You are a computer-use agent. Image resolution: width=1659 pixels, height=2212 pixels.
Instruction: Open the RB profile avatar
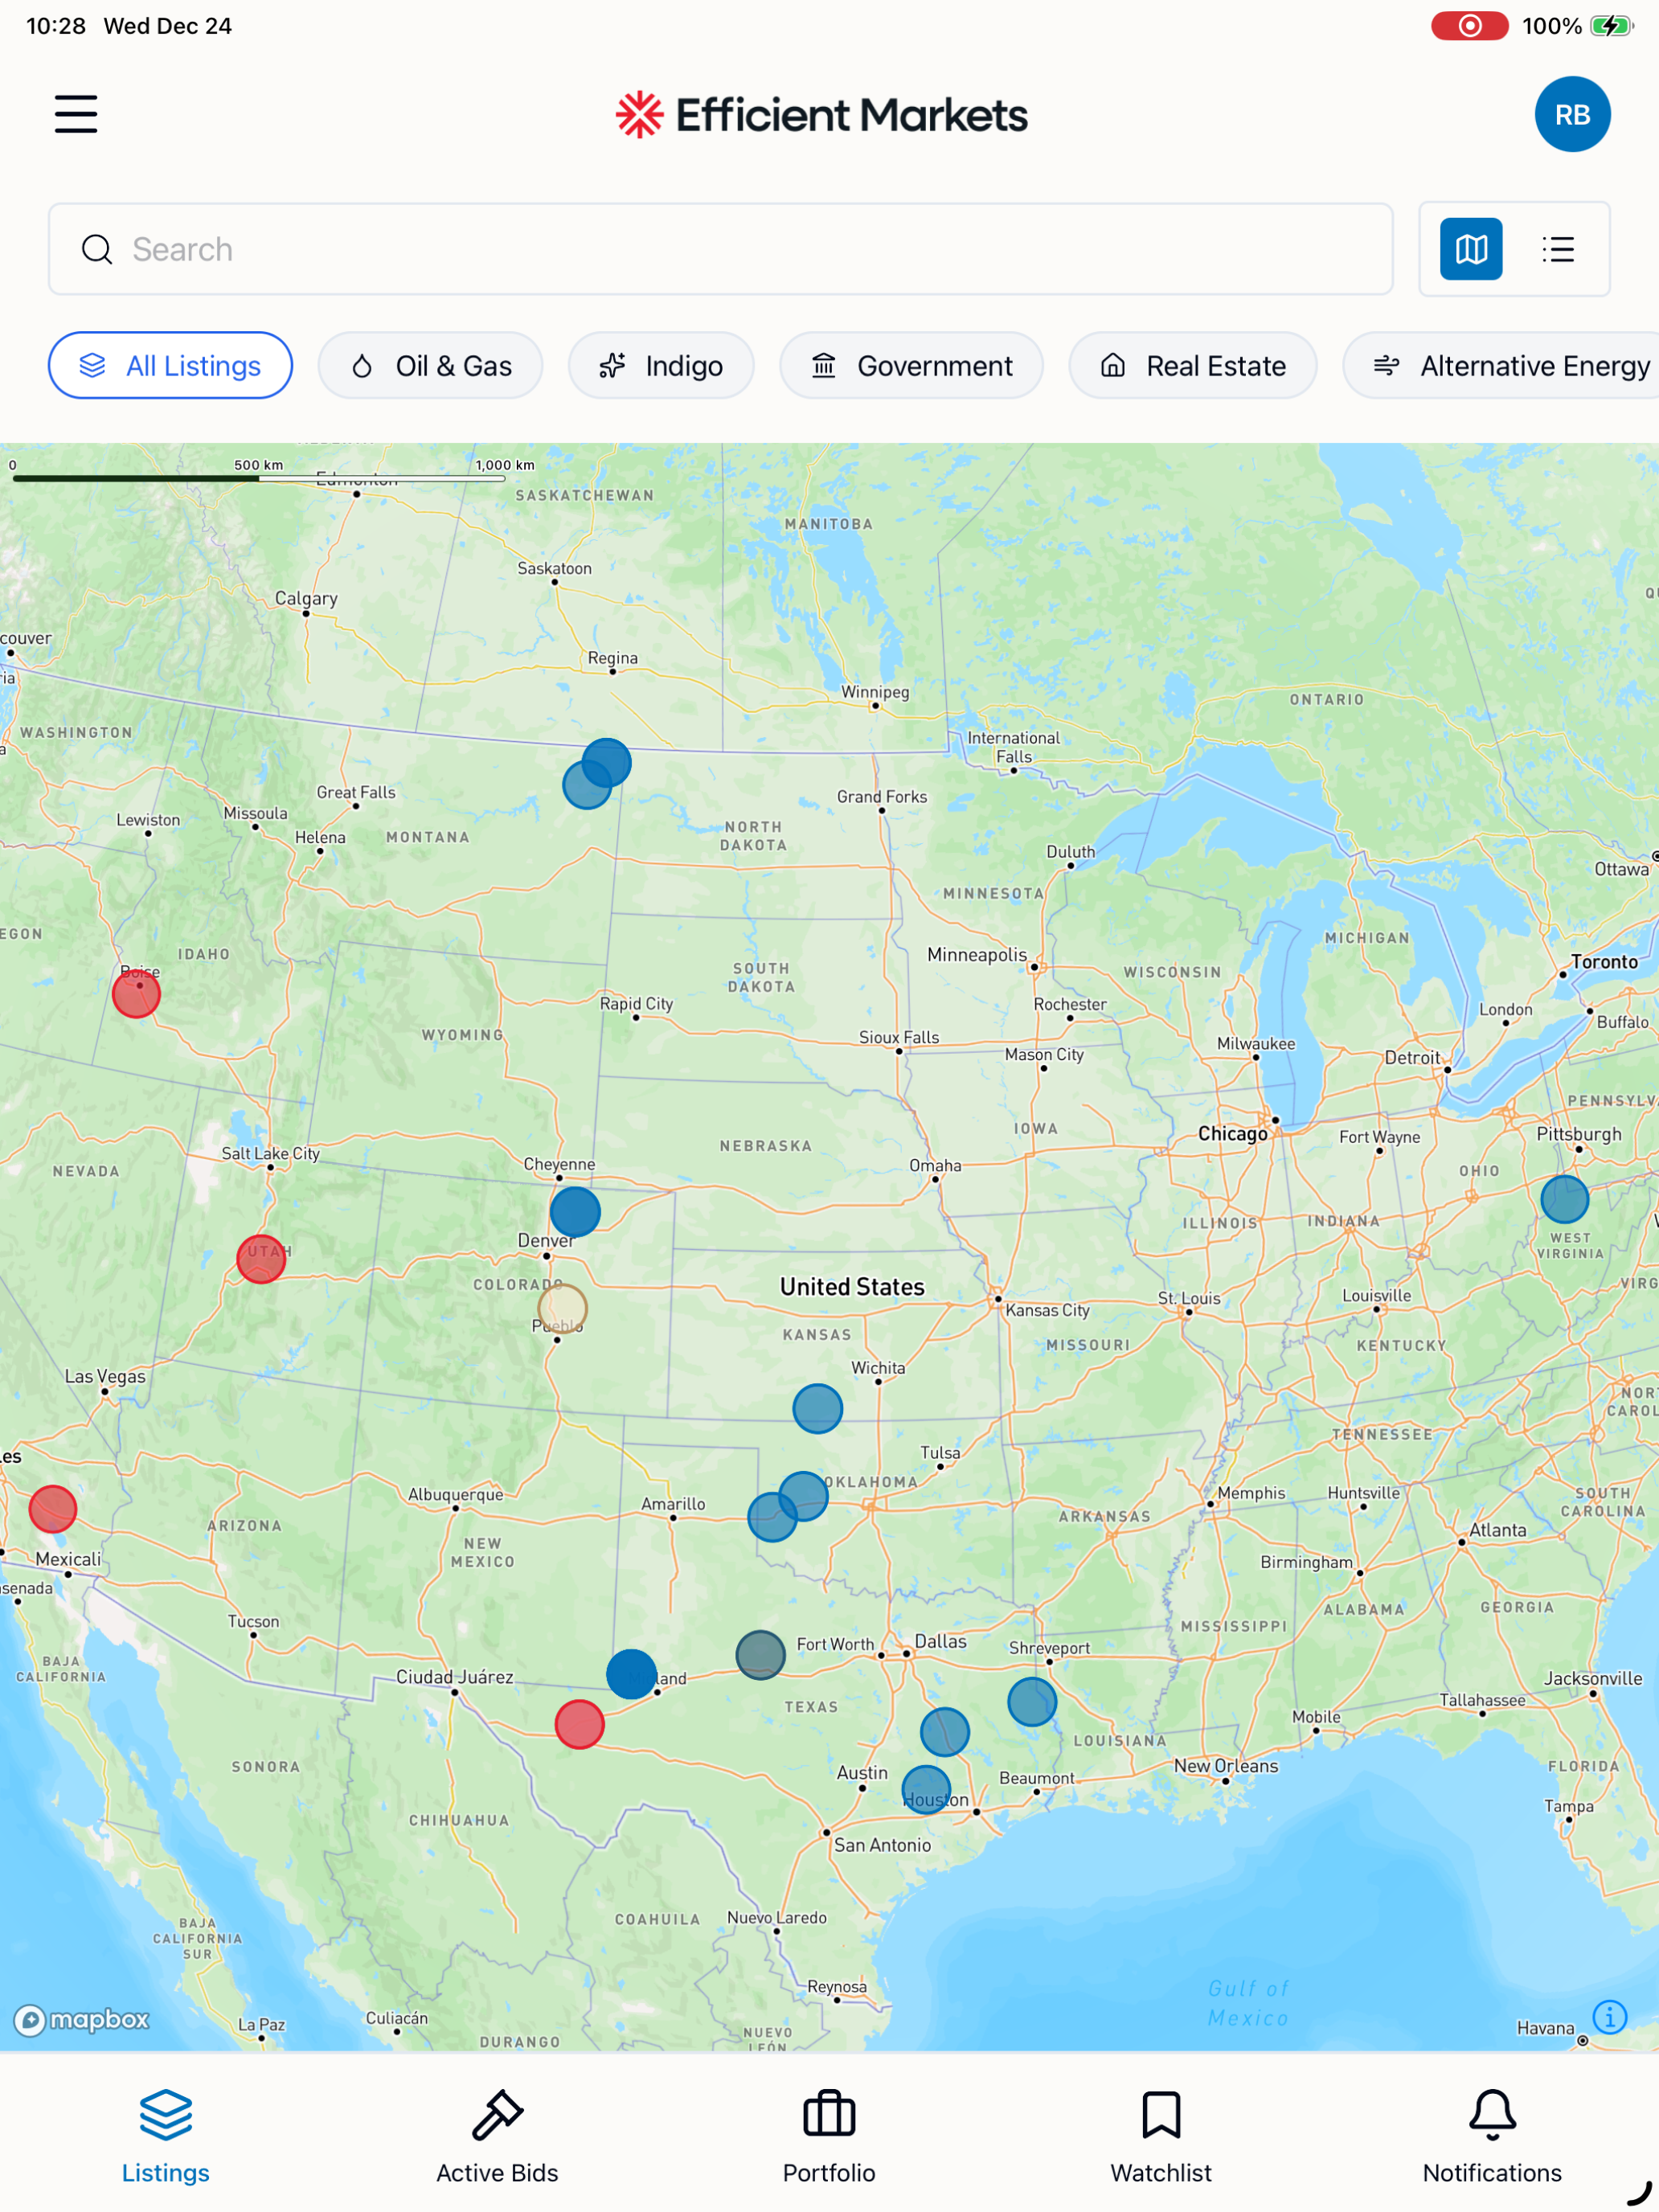[x=1572, y=114]
